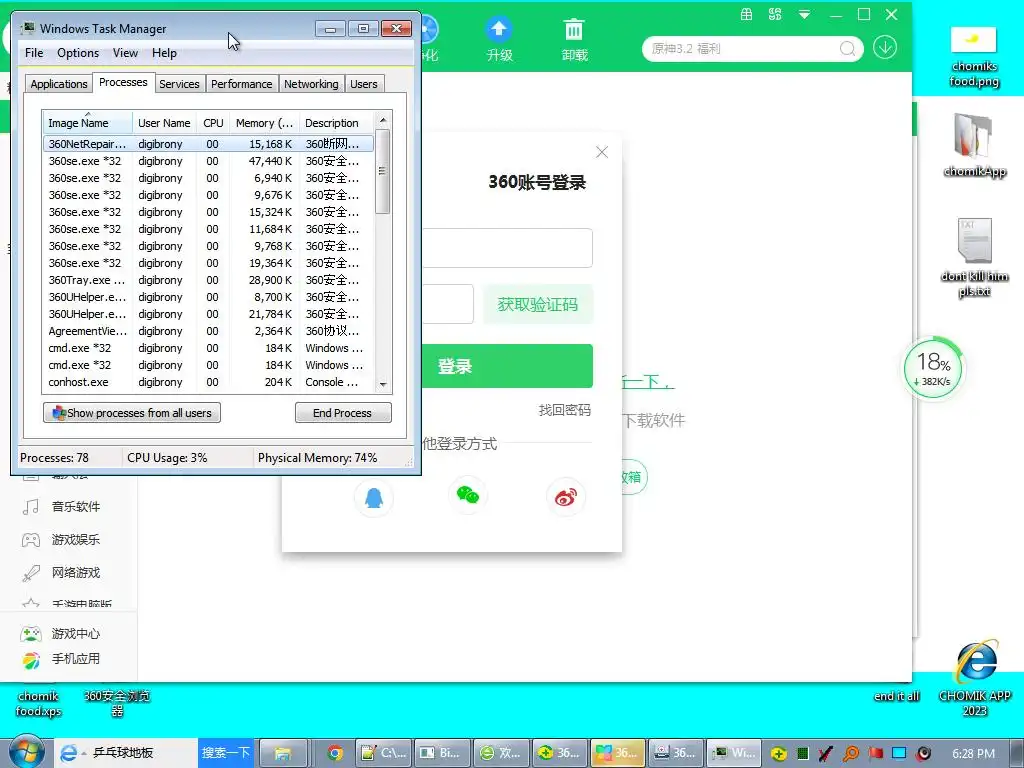Screen dimensions: 1024x768
Task: Click the verification code input field
Action: (448, 304)
